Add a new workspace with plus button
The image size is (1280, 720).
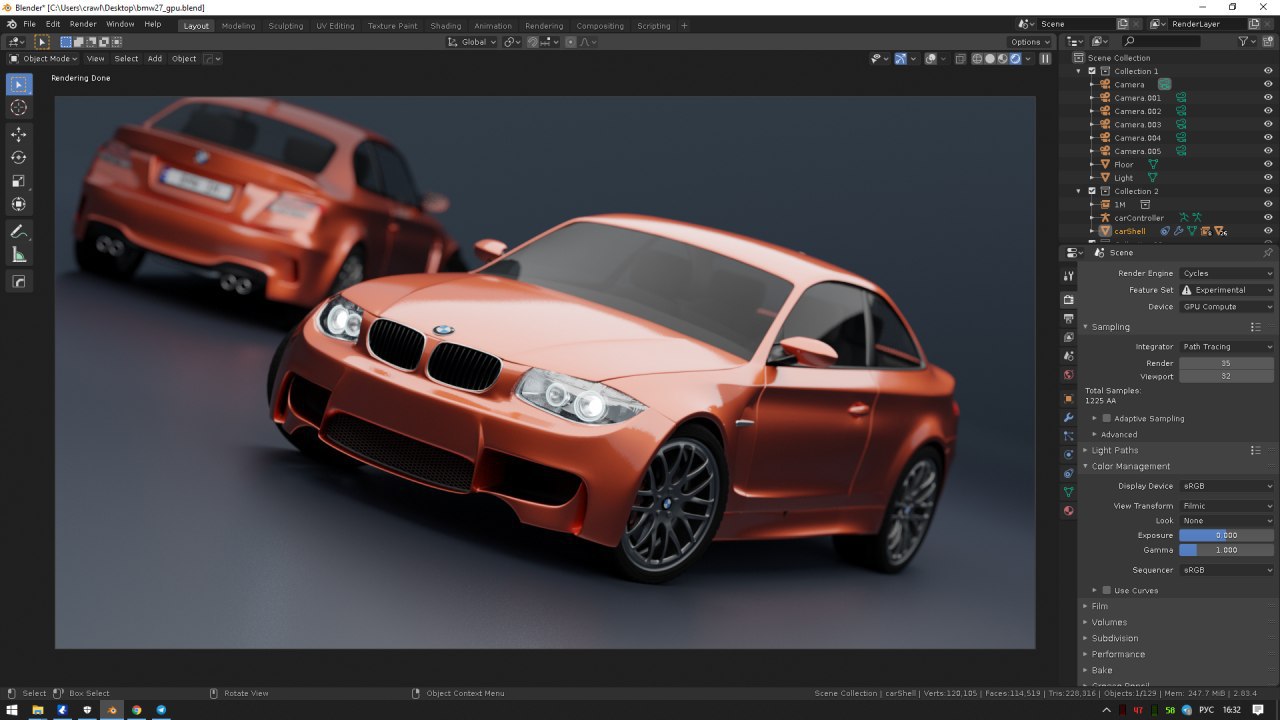684,26
